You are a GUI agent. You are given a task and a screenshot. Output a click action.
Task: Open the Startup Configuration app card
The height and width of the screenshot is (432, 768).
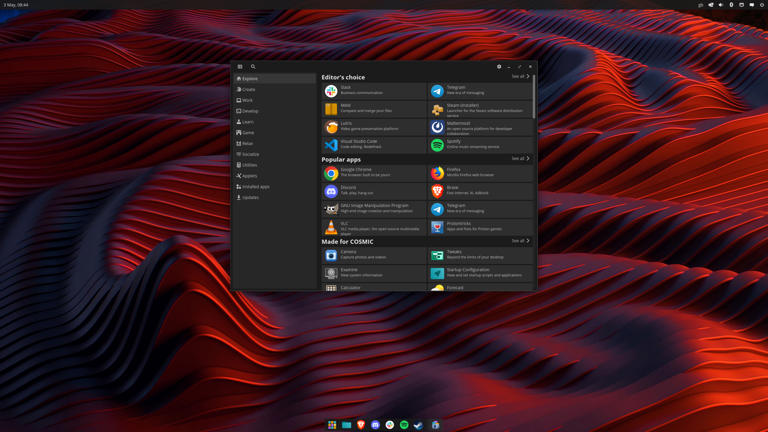click(x=480, y=273)
